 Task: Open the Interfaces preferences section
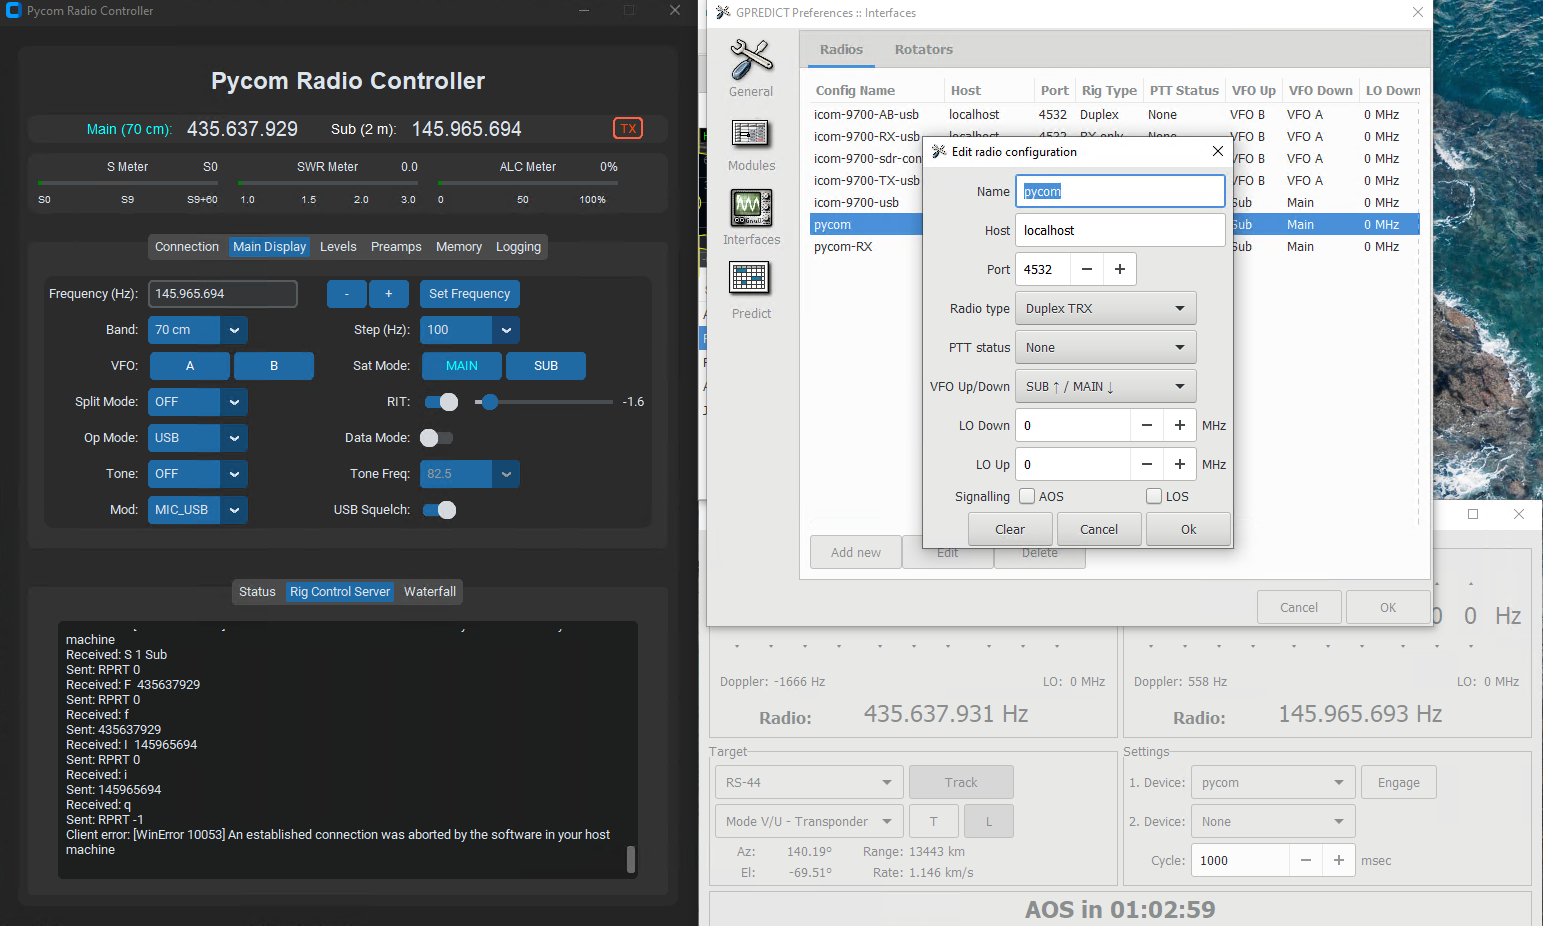tap(751, 216)
